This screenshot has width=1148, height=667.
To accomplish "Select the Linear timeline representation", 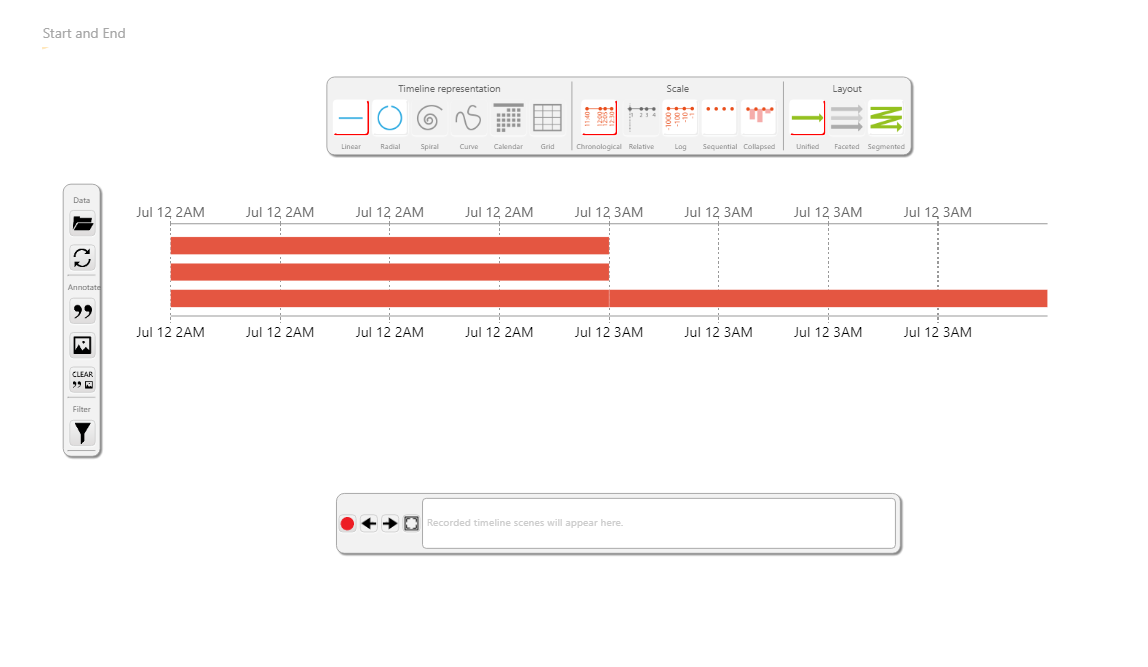I will 351,118.
